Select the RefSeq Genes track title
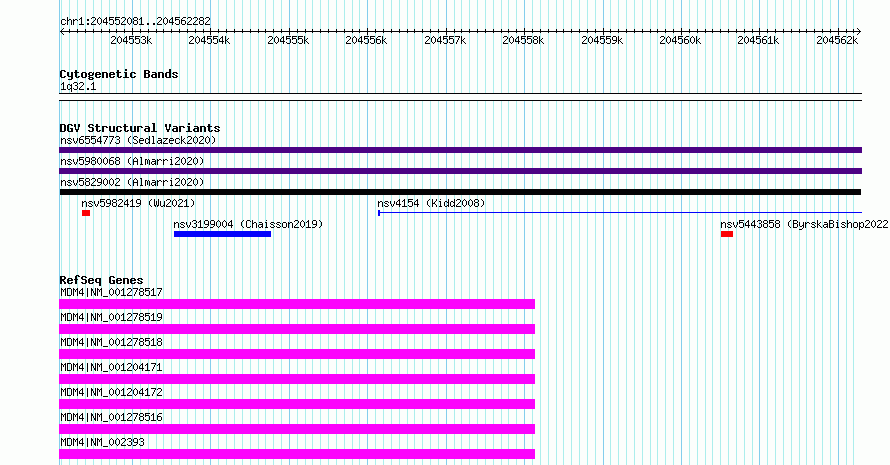The image size is (890, 465). (101, 280)
